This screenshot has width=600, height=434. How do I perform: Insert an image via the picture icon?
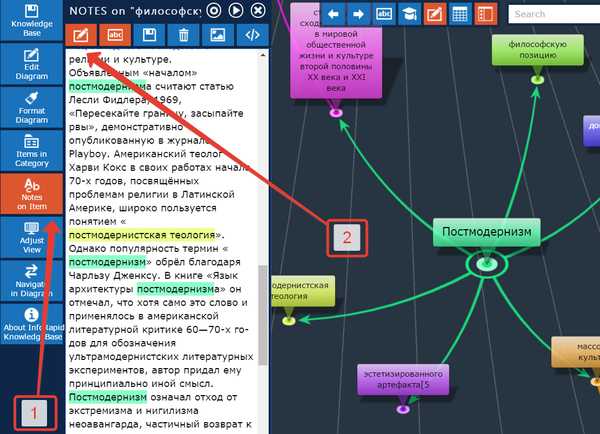tap(218, 35)
